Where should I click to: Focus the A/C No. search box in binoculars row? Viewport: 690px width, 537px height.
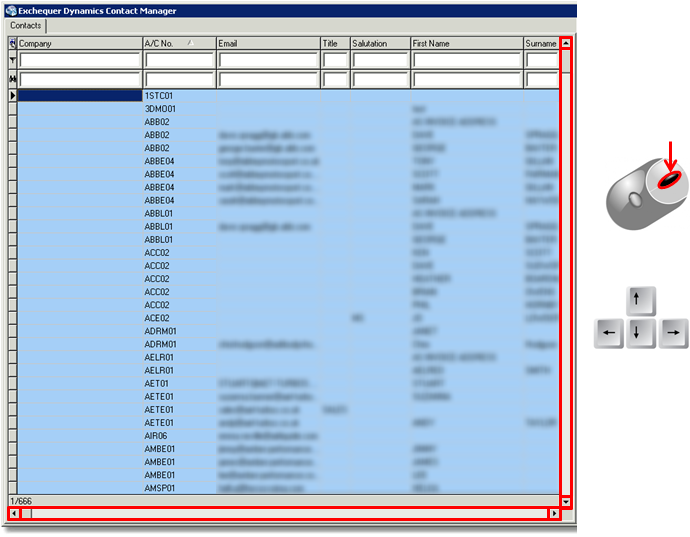point(180,80)
